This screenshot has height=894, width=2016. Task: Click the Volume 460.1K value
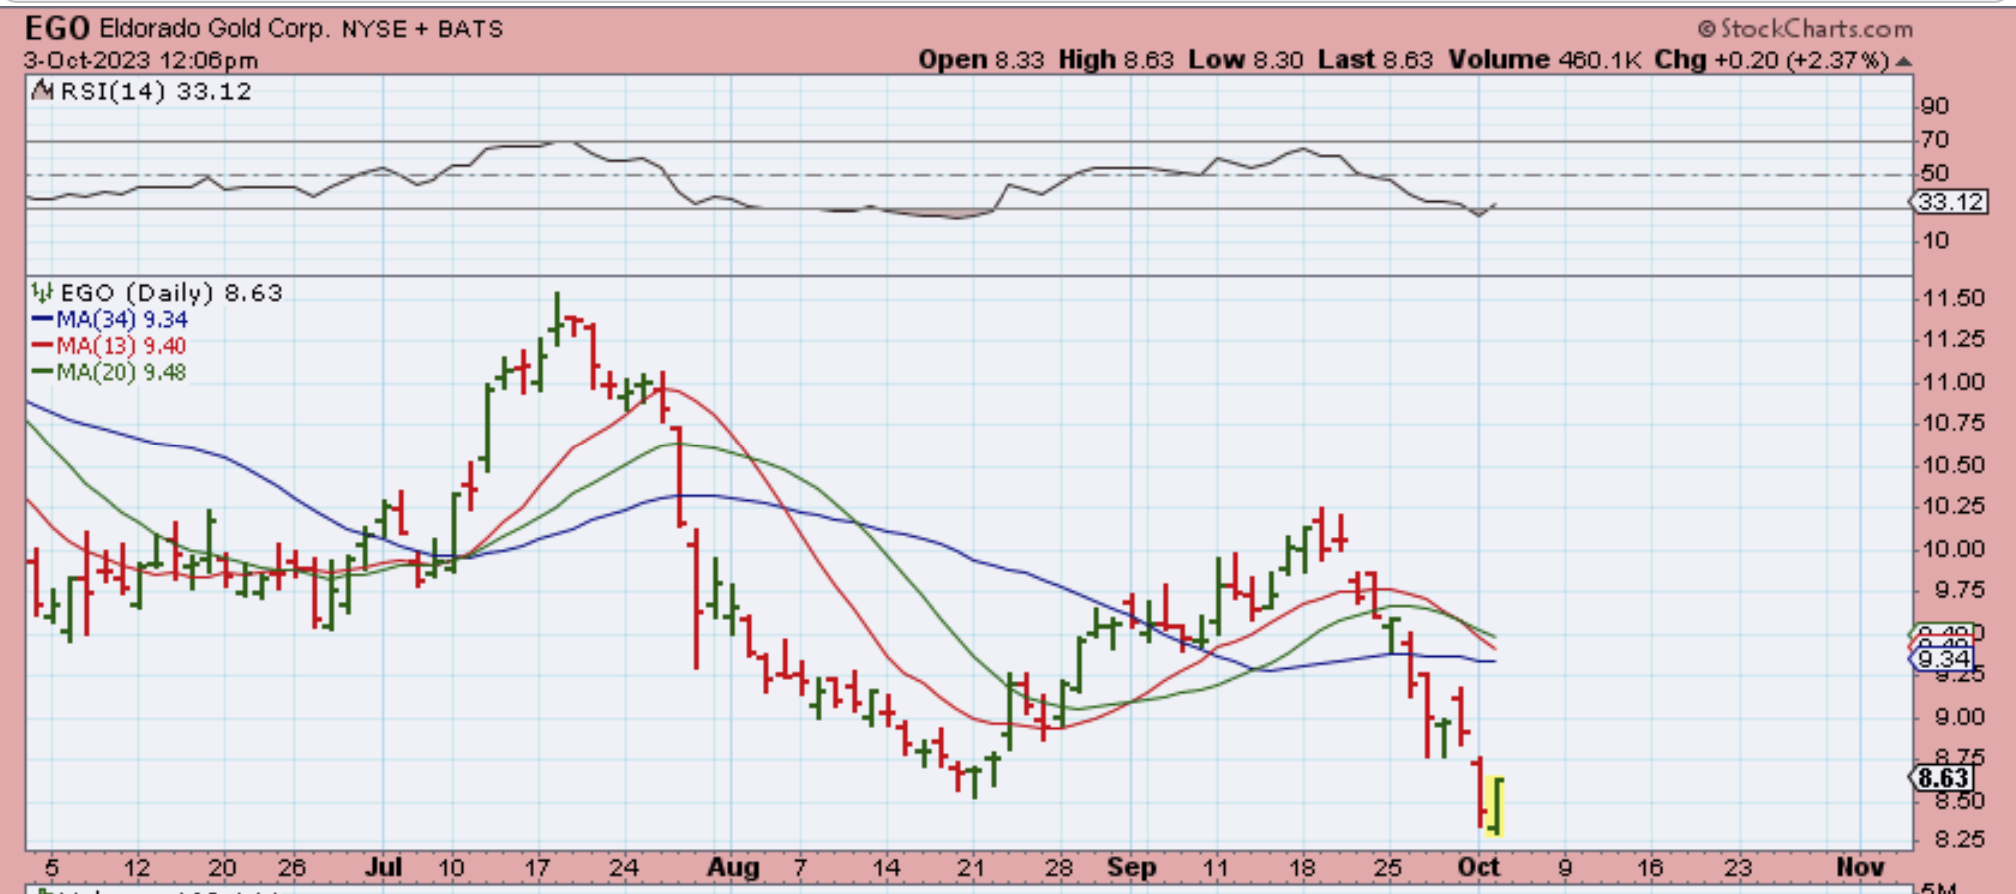pos(1545,60)
